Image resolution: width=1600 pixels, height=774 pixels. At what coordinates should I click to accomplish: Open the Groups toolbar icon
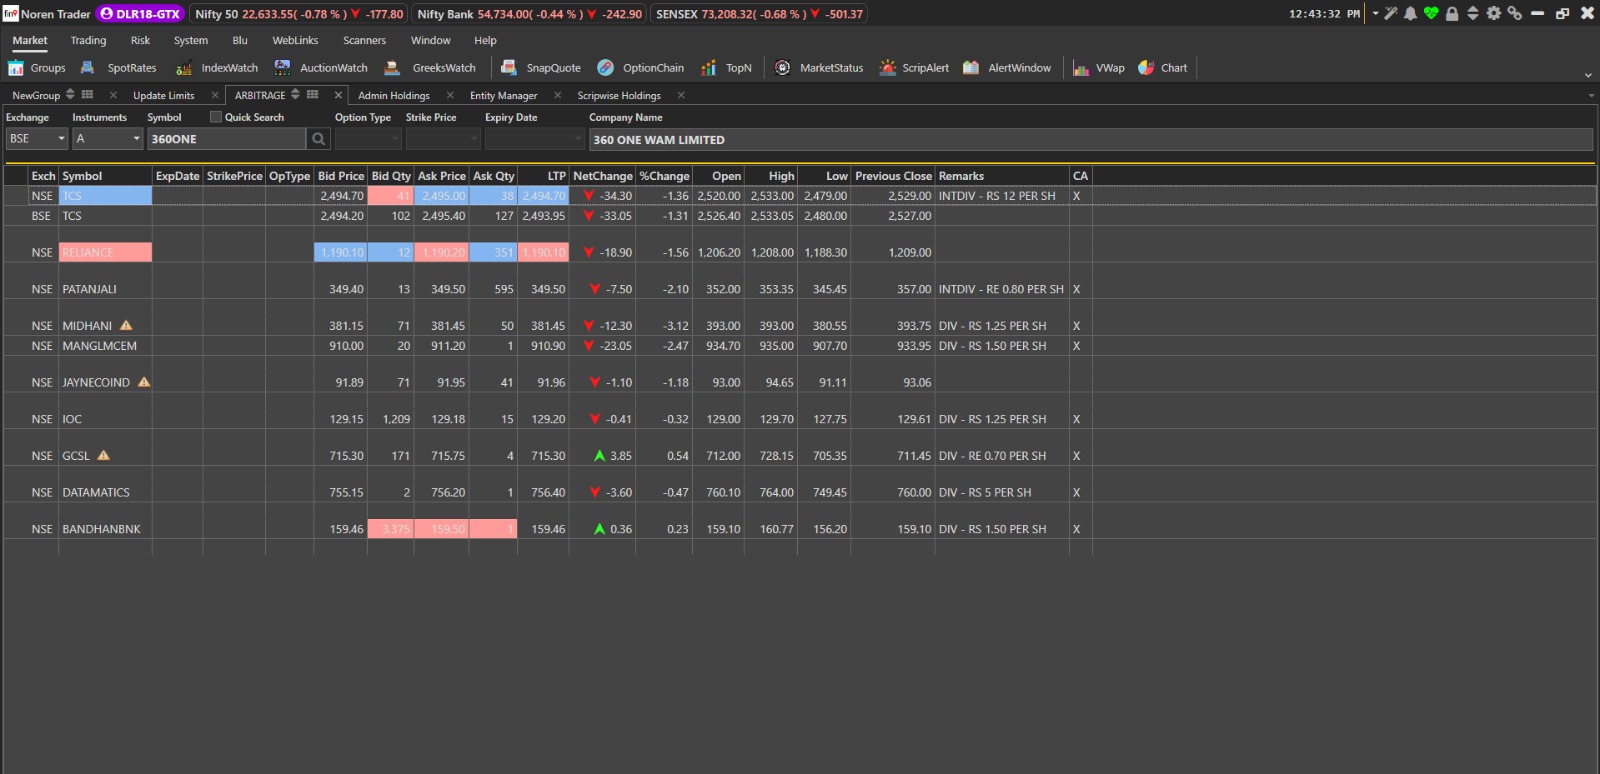(37, 68)
